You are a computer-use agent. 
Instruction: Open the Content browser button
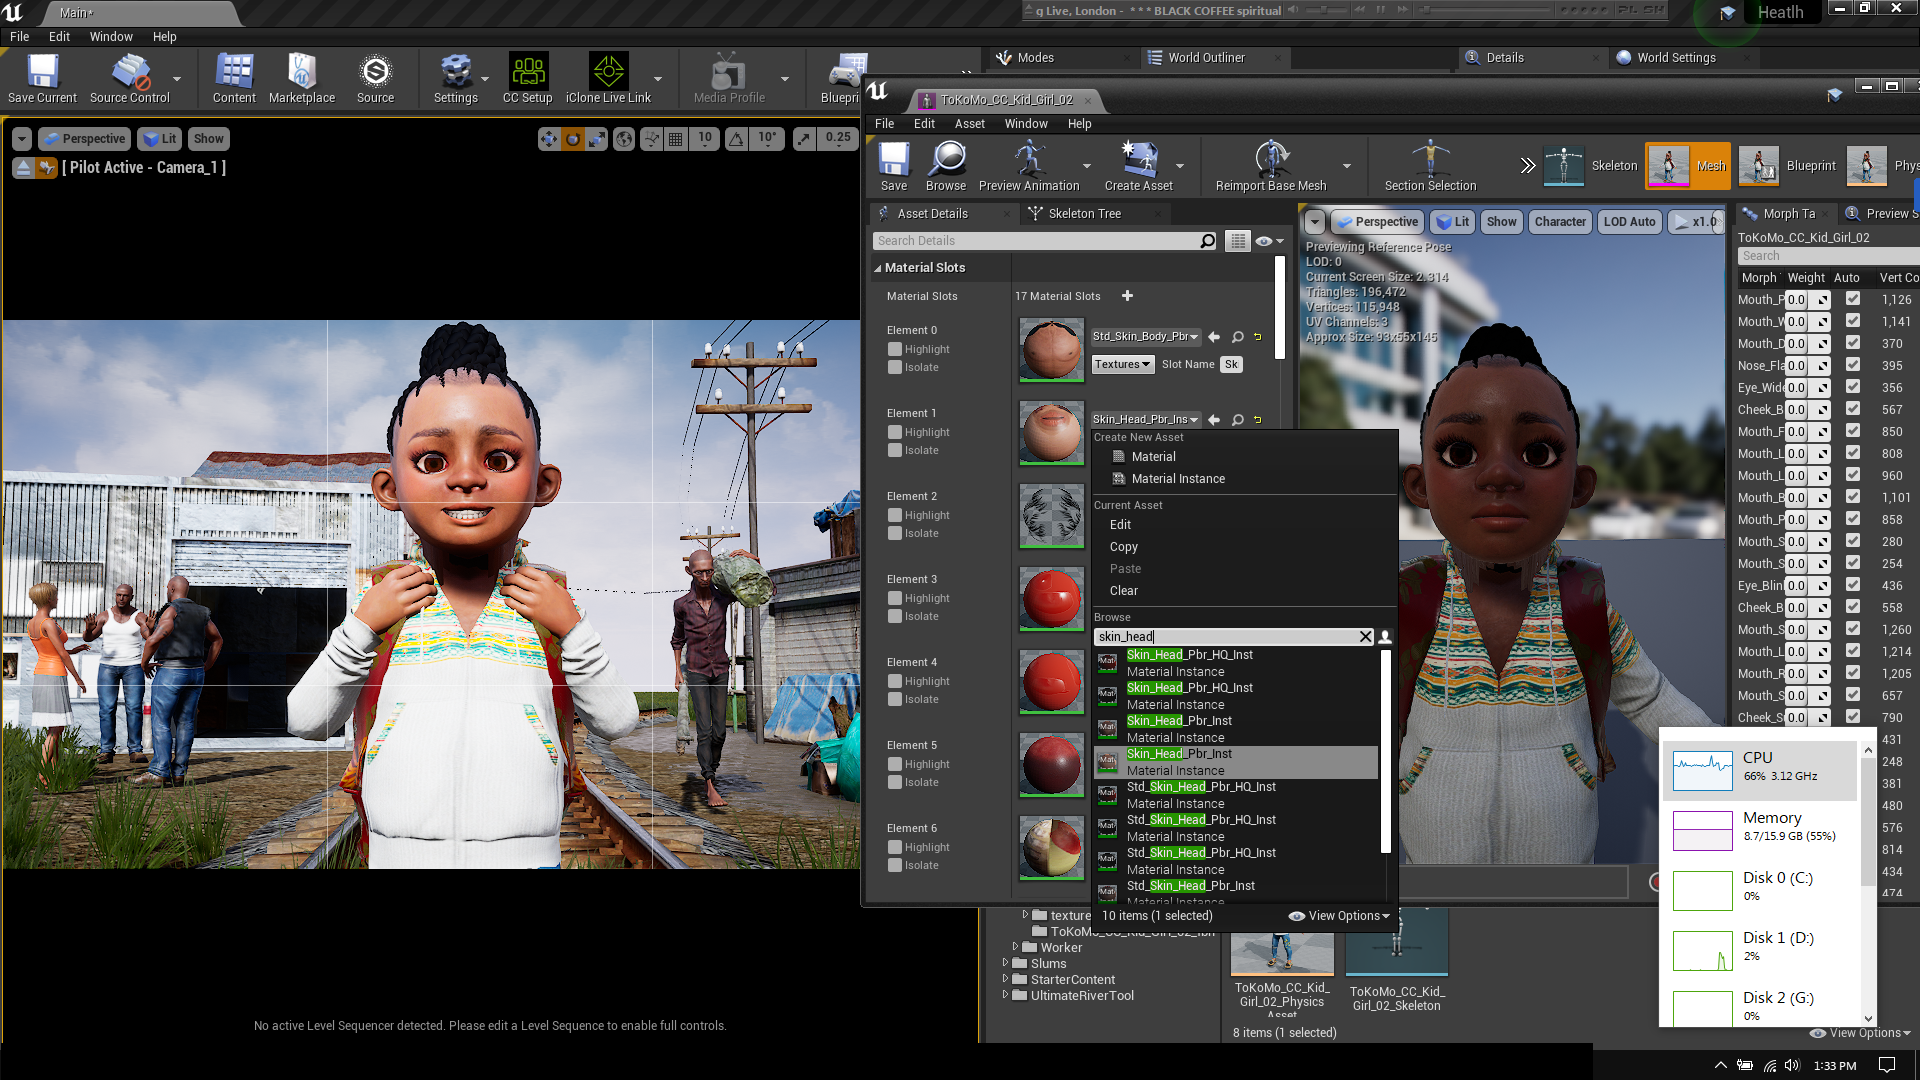[234, 78]
